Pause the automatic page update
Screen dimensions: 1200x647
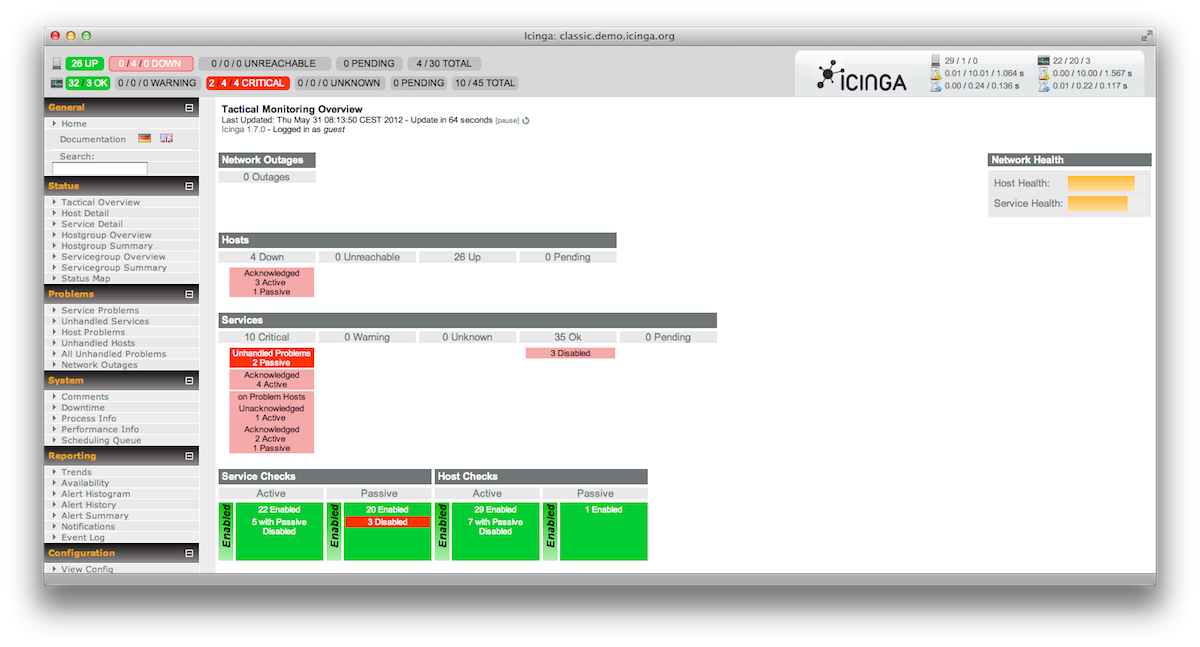coord(507,120)
